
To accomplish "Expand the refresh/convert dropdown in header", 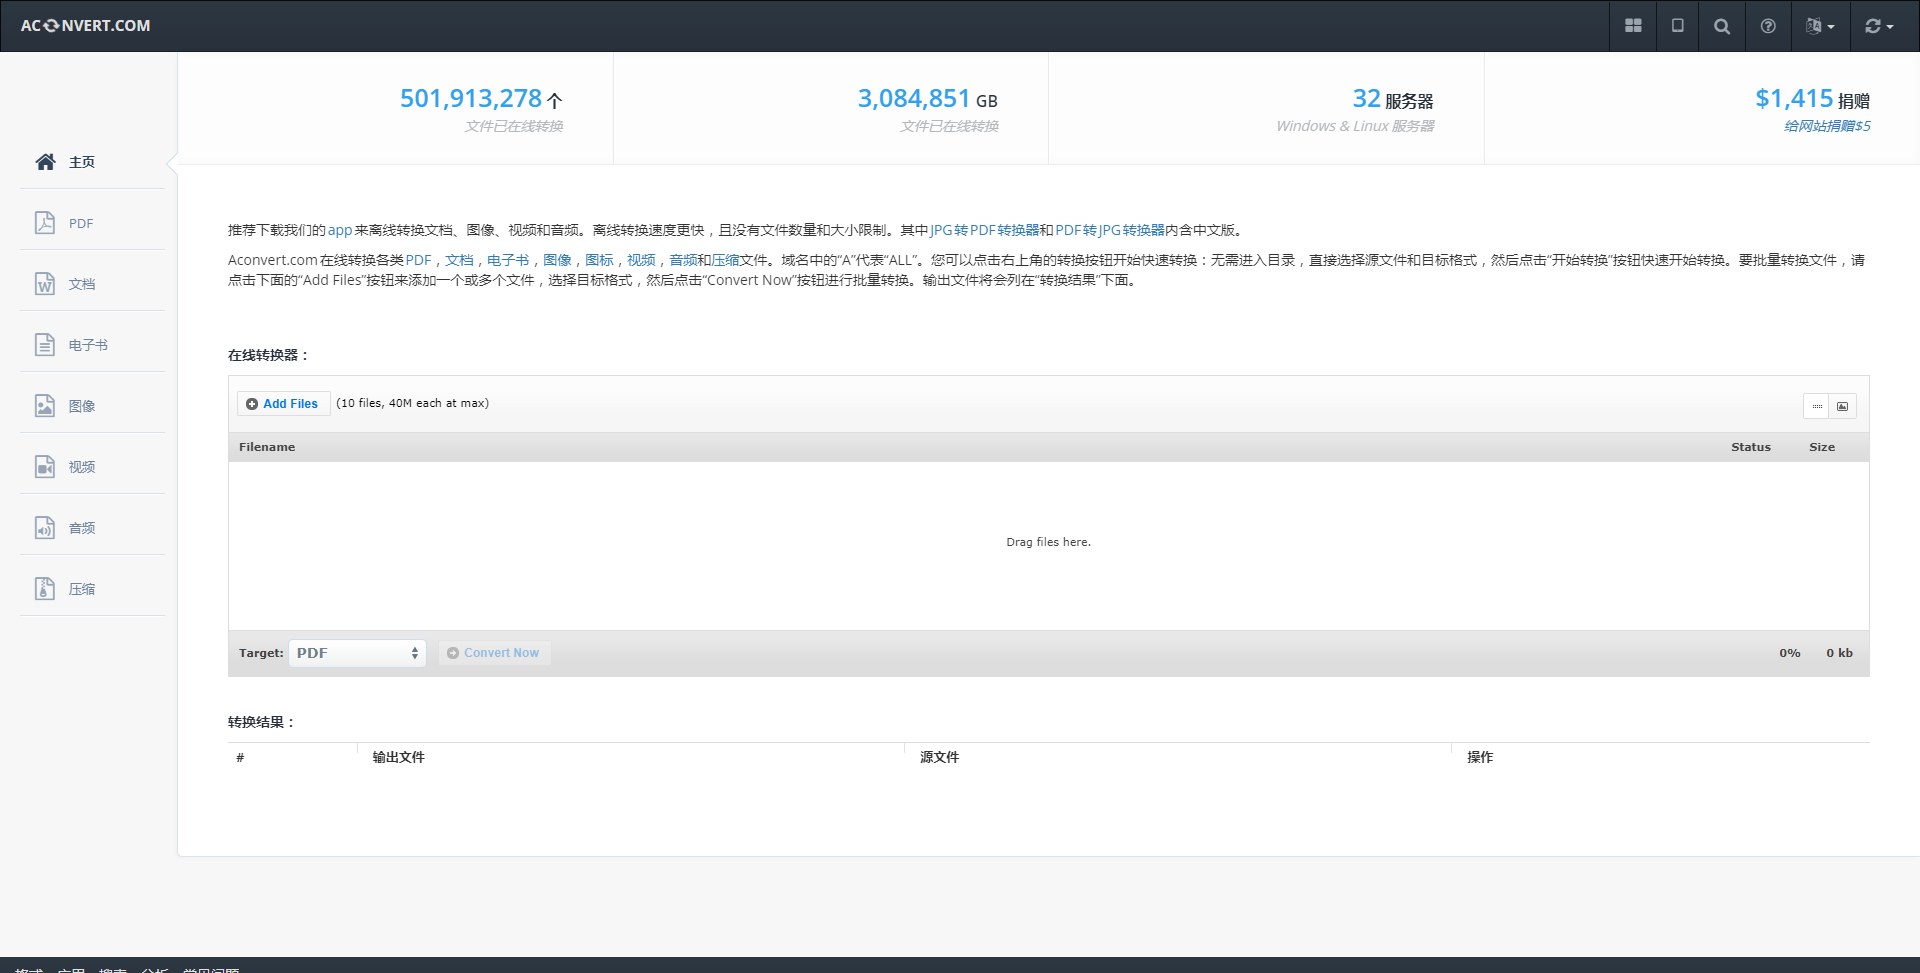I will click(1878, 26).
